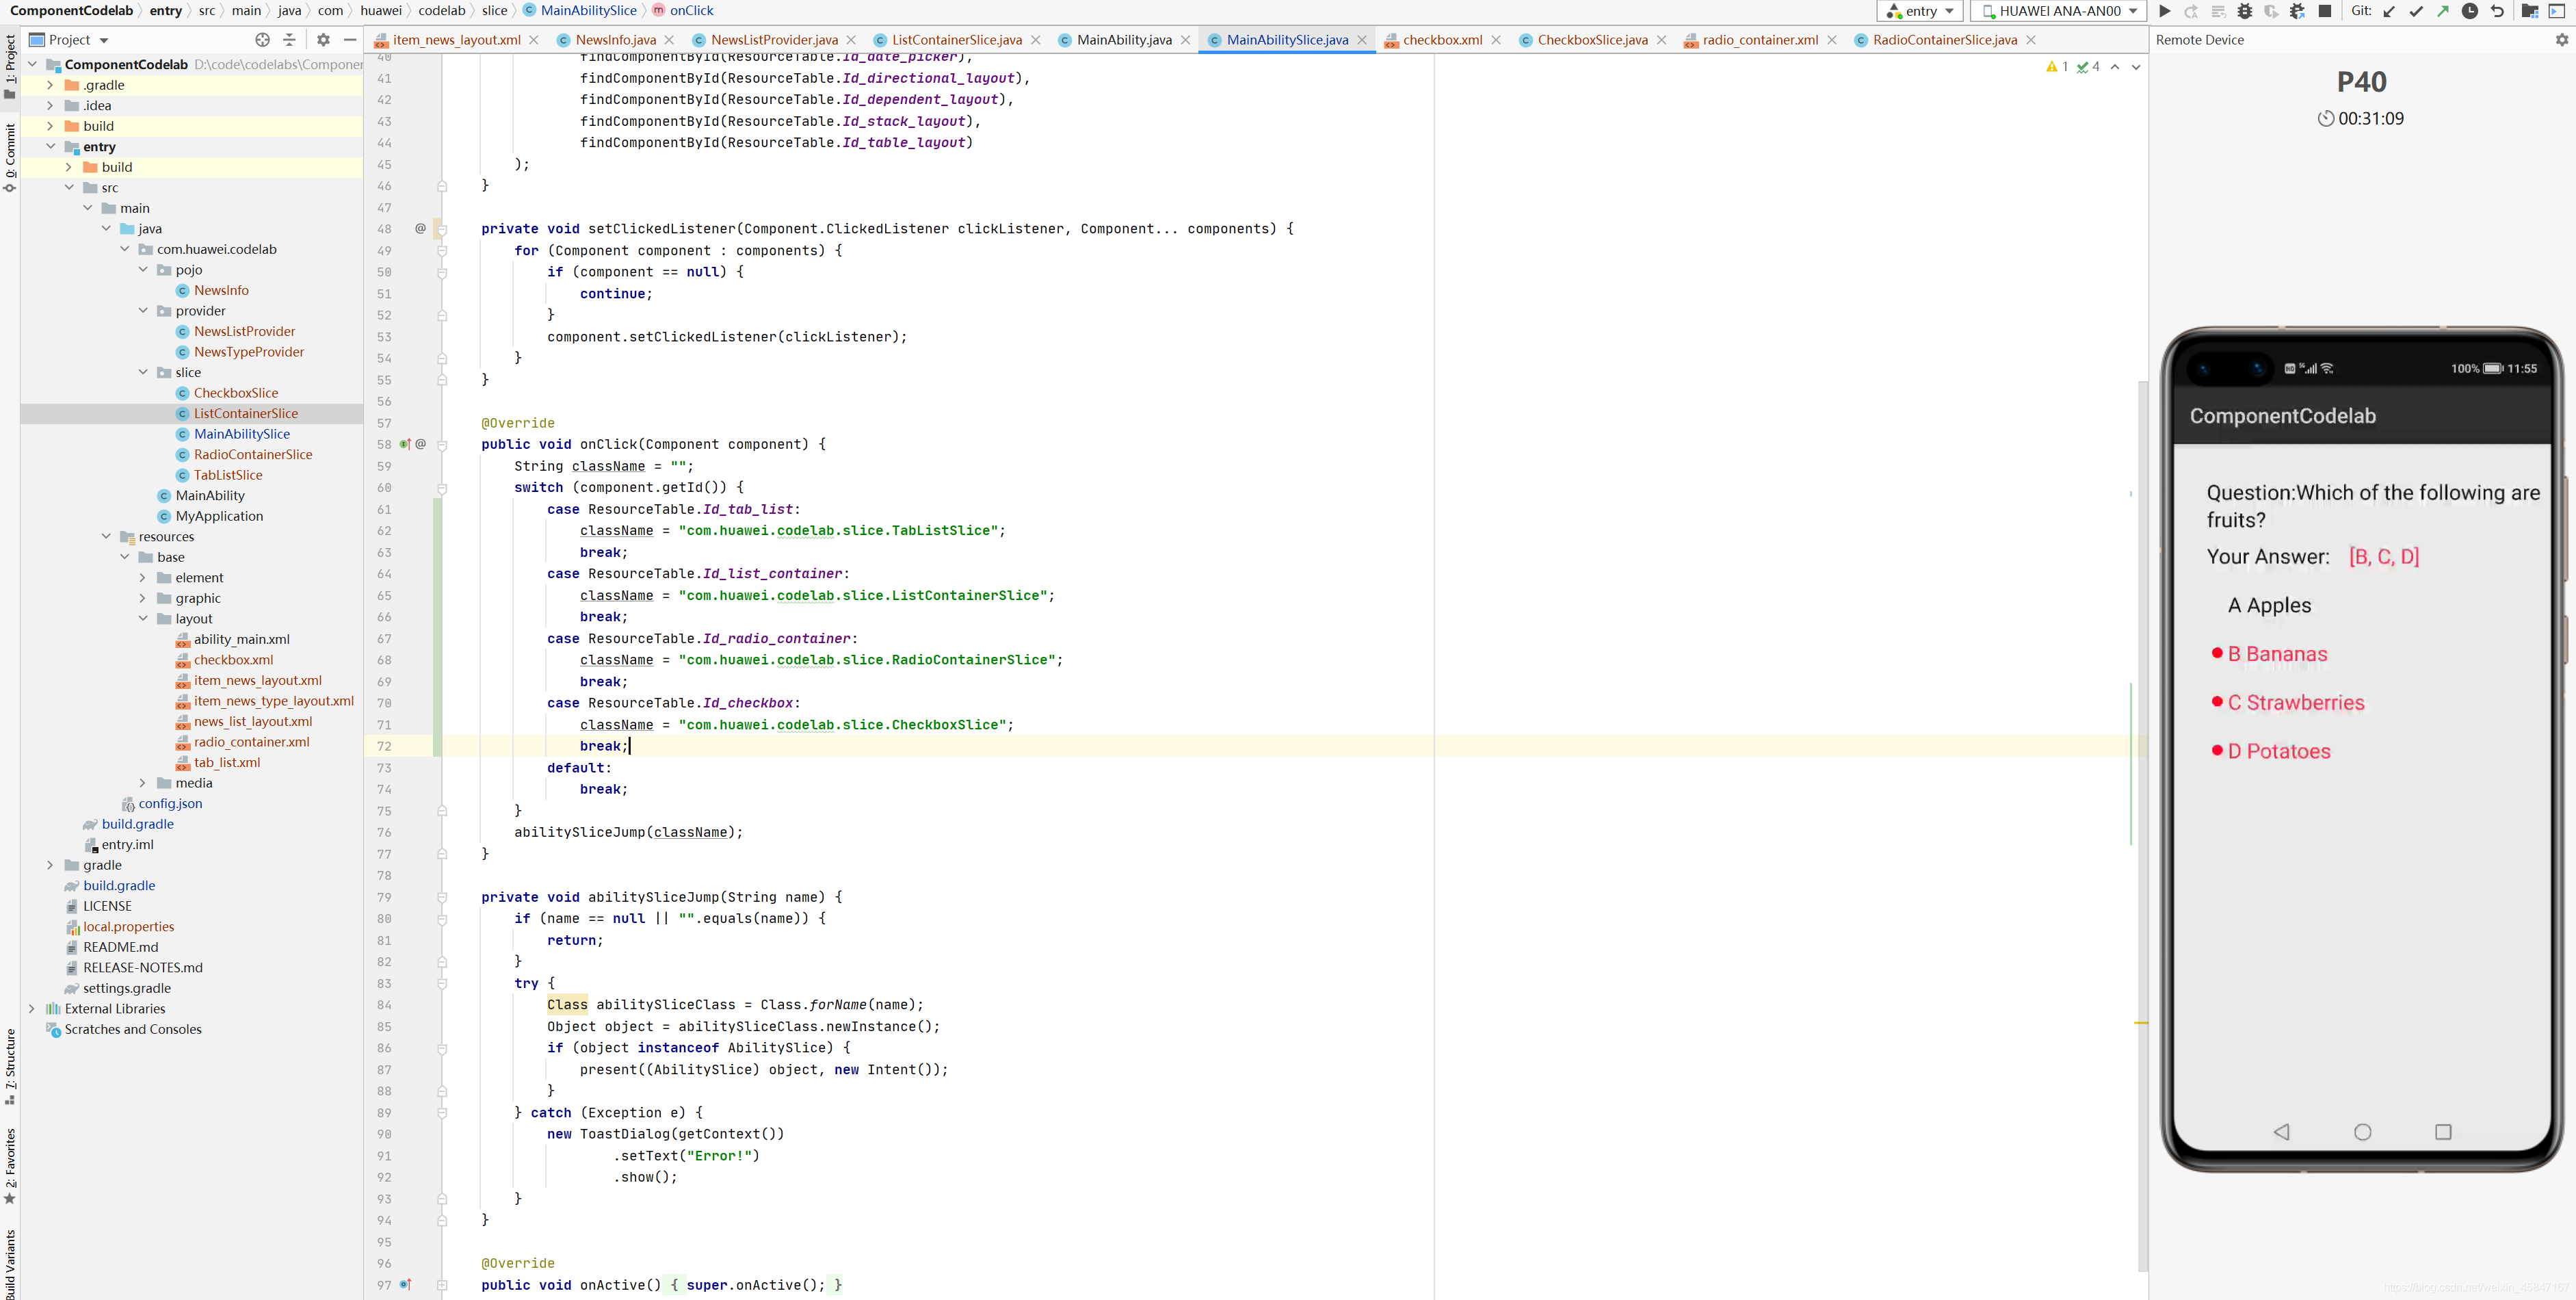This screenshot has width=2576, height=1300.
Task: Switch to RadioContainerSlice.java editor tab
Action: [x=1944, y=40]
